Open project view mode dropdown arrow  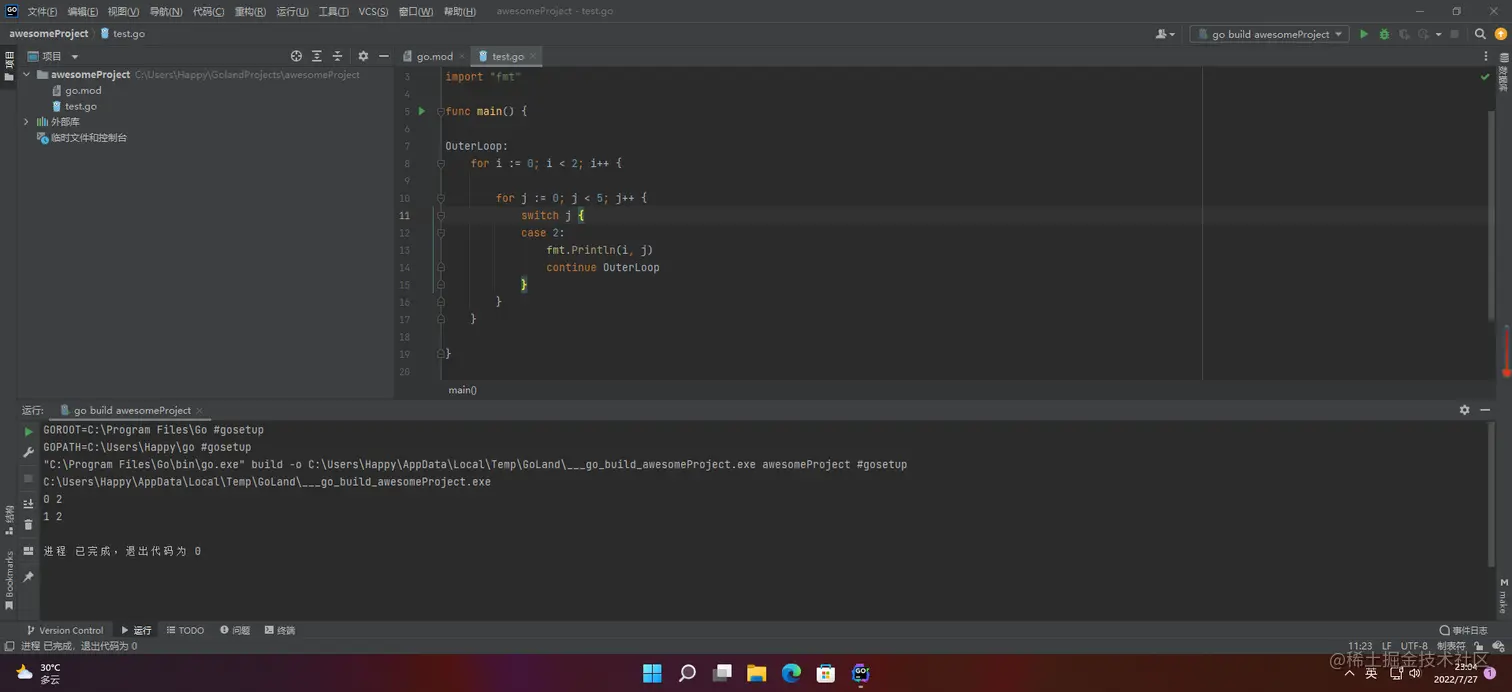(75, 57)
